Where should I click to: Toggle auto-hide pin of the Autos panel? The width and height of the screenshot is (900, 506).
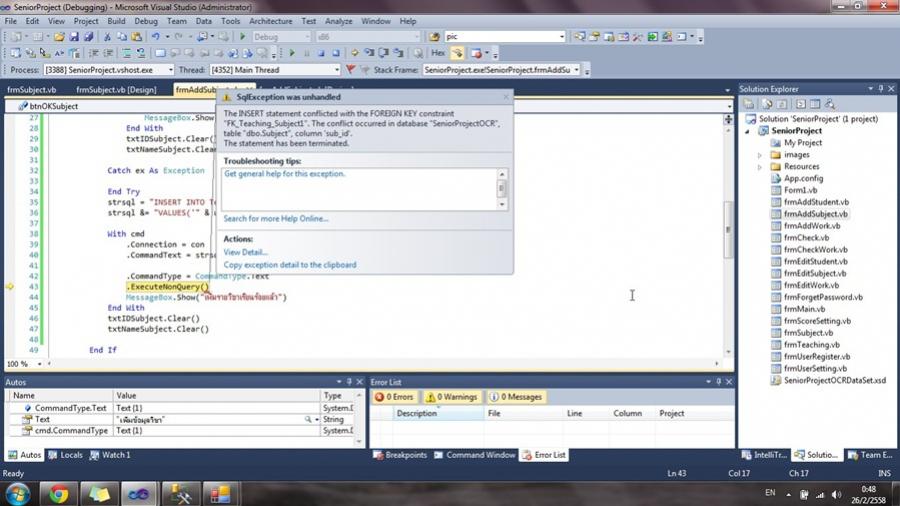pos(349,382)
